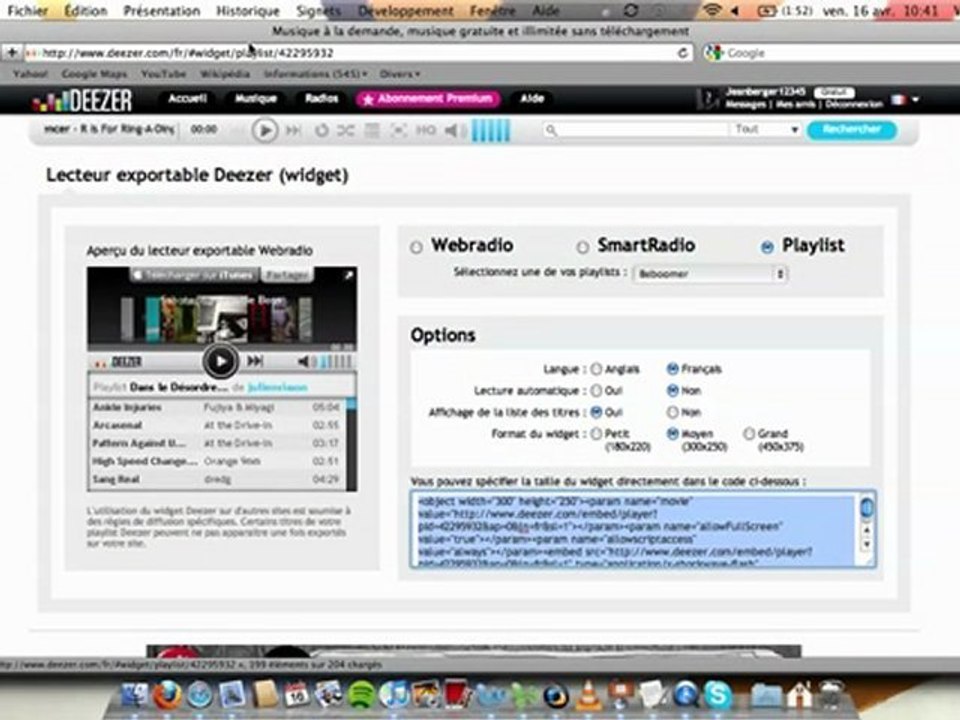Screen dimensions: 960x720
Task: Mute the widget preview speaker icon
Action: click(x=304, y=362)
